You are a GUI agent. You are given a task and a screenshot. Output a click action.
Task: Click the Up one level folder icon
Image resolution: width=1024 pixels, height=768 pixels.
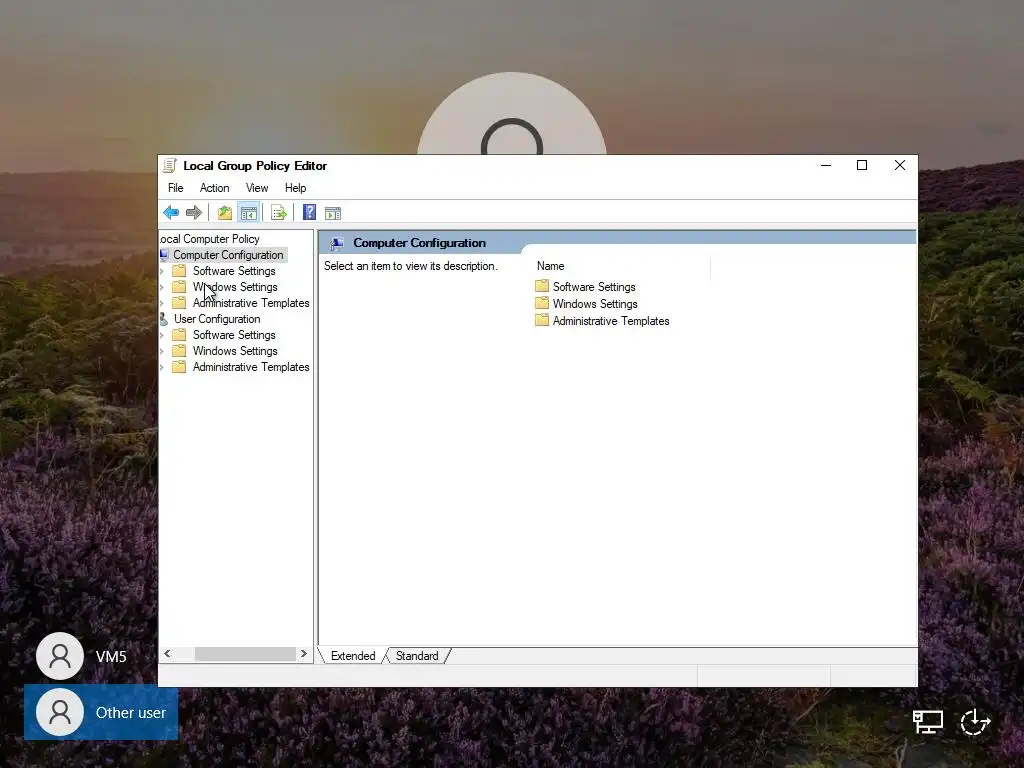225,212
